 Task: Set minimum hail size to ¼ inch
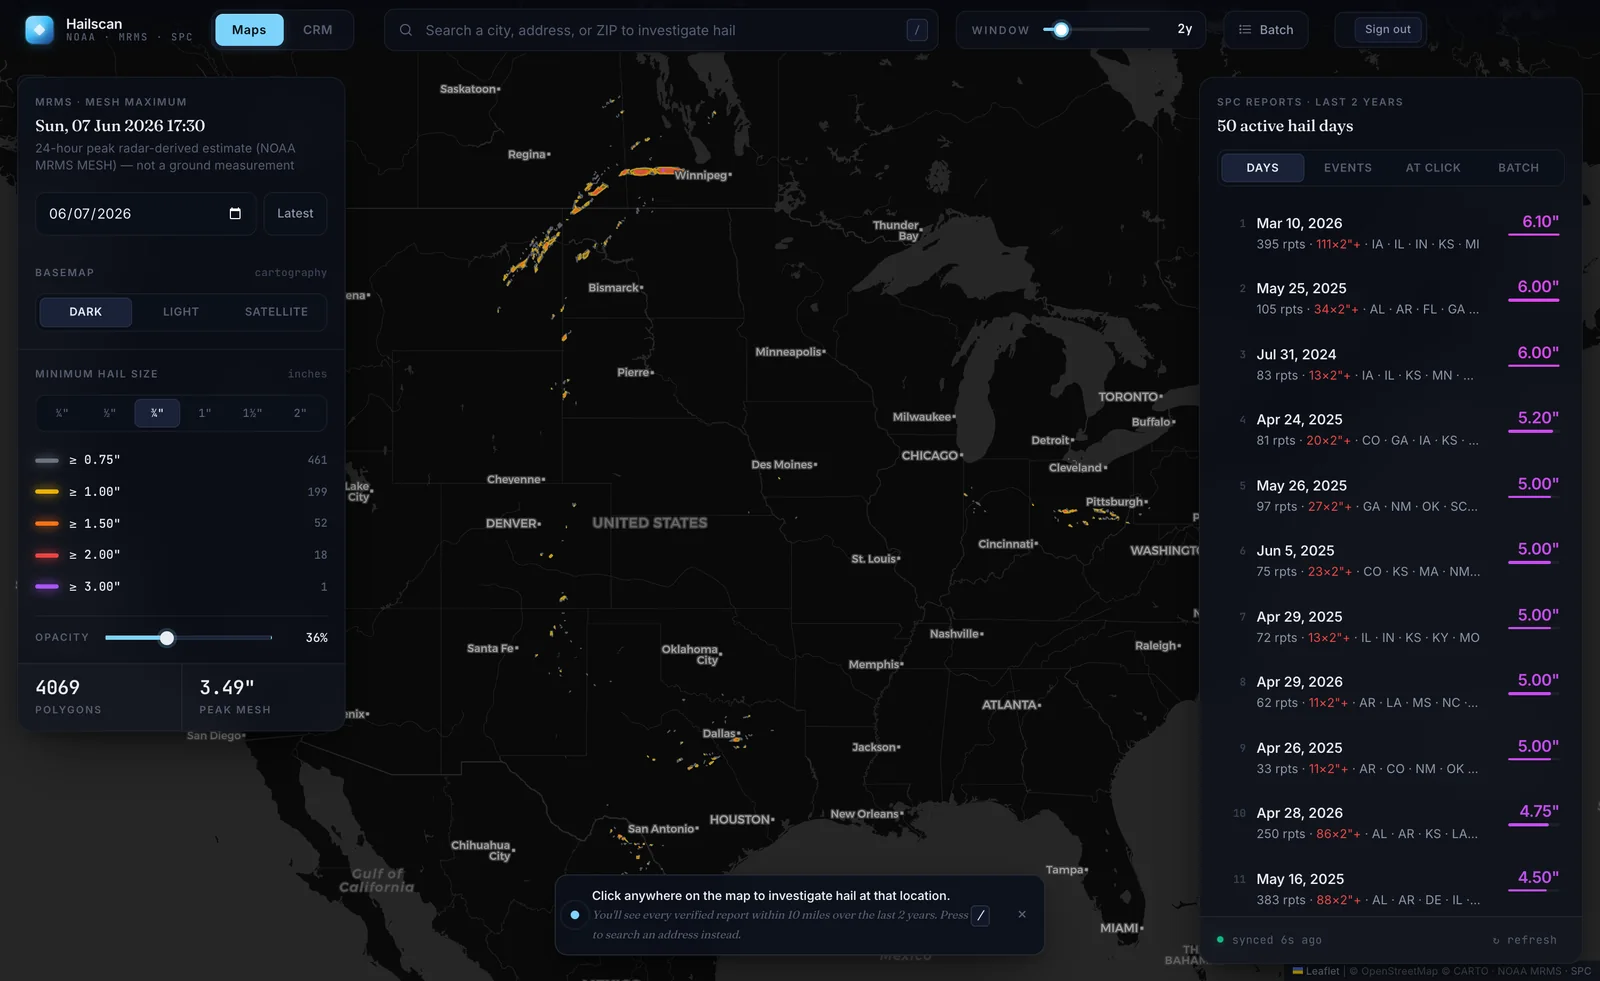(x=62, y=413)
